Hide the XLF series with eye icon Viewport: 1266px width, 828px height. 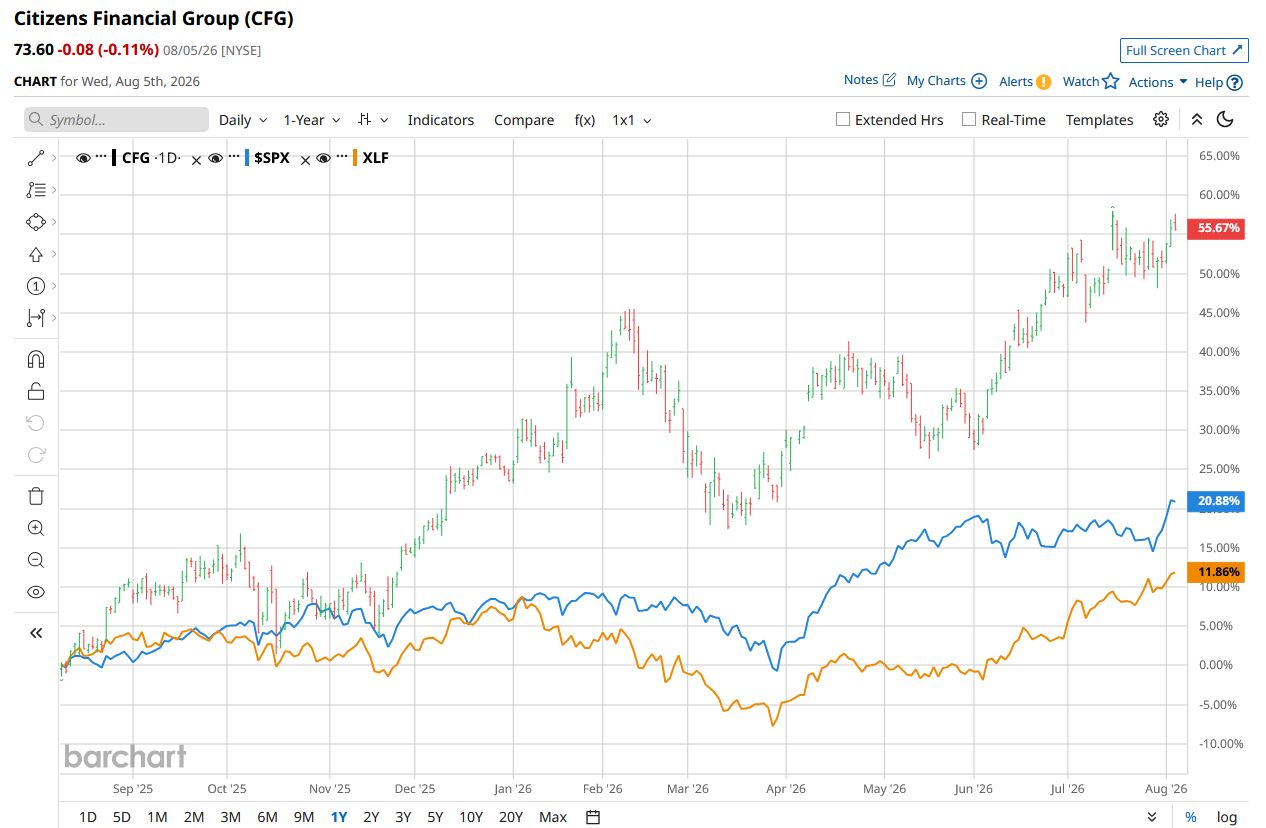pos(324,158)
